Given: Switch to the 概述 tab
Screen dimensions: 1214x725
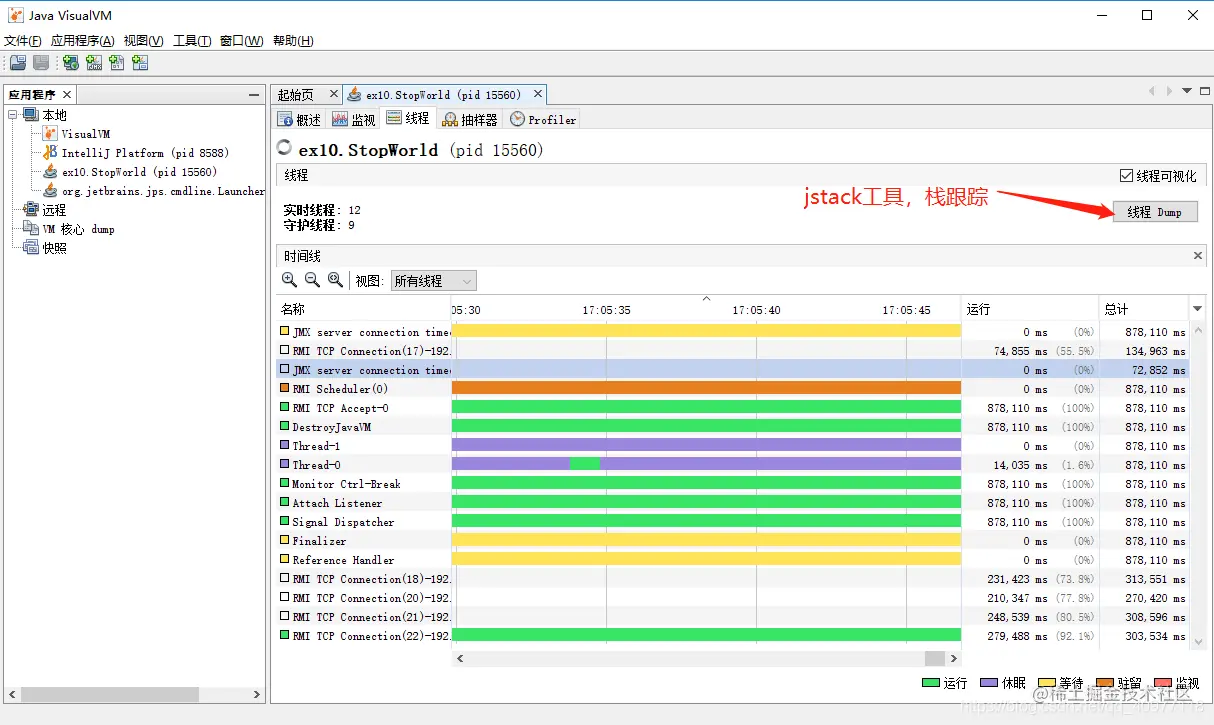Looking at the screenshot, I should (x=299, y=119).
